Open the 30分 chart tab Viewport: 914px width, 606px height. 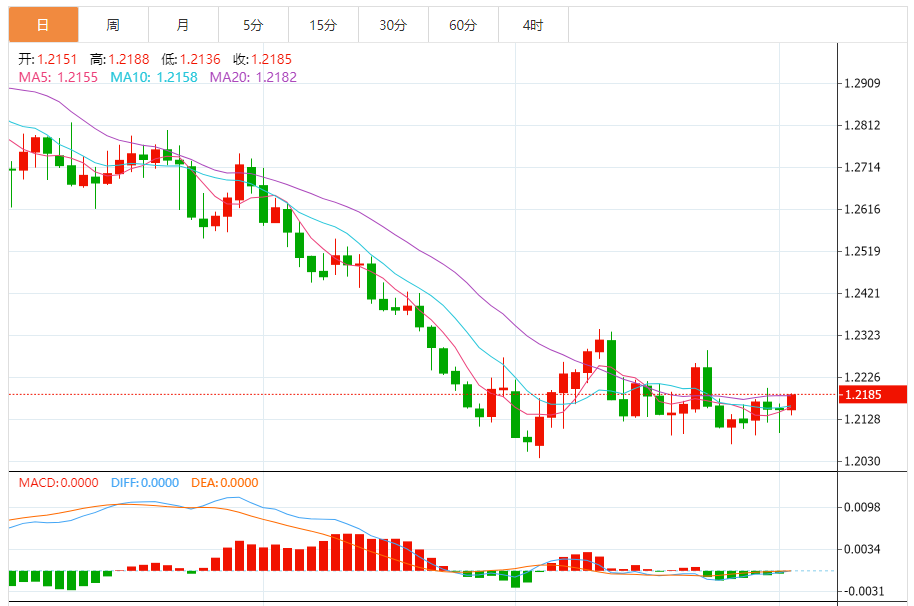(393, 25)
